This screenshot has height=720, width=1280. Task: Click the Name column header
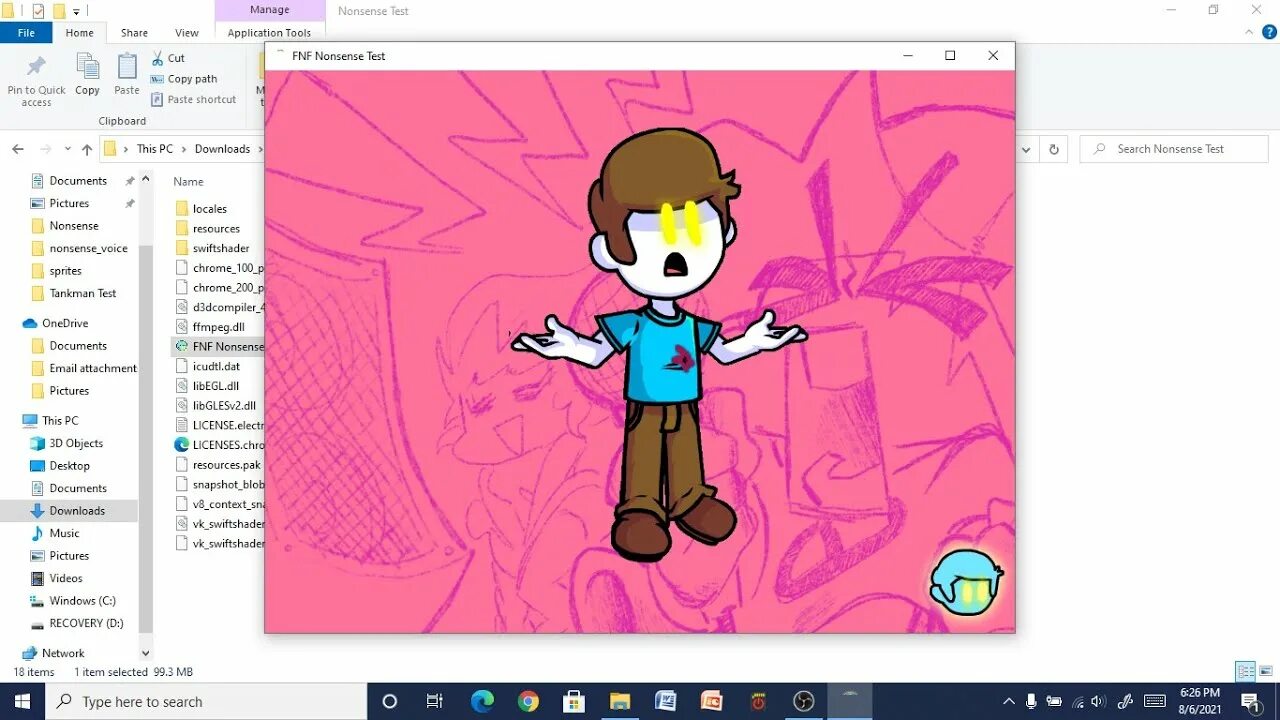(x=188, y=182)
